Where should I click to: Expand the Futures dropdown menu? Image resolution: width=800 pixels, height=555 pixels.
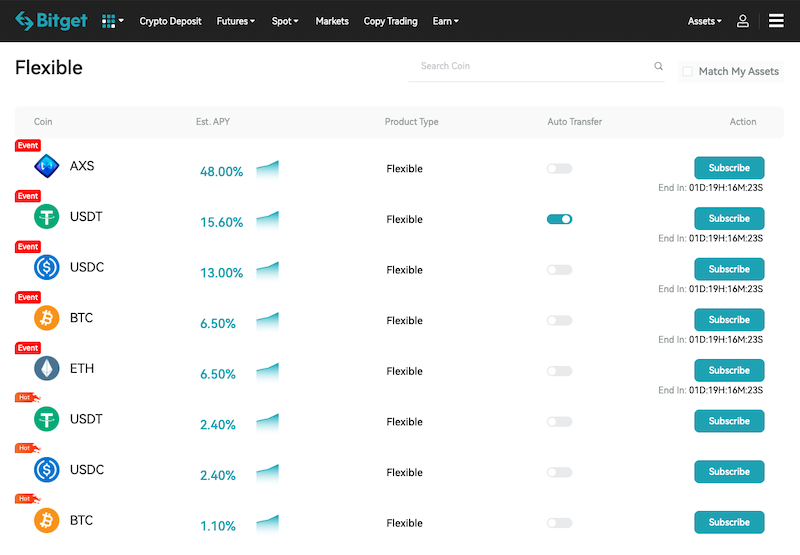pos(235,21)
